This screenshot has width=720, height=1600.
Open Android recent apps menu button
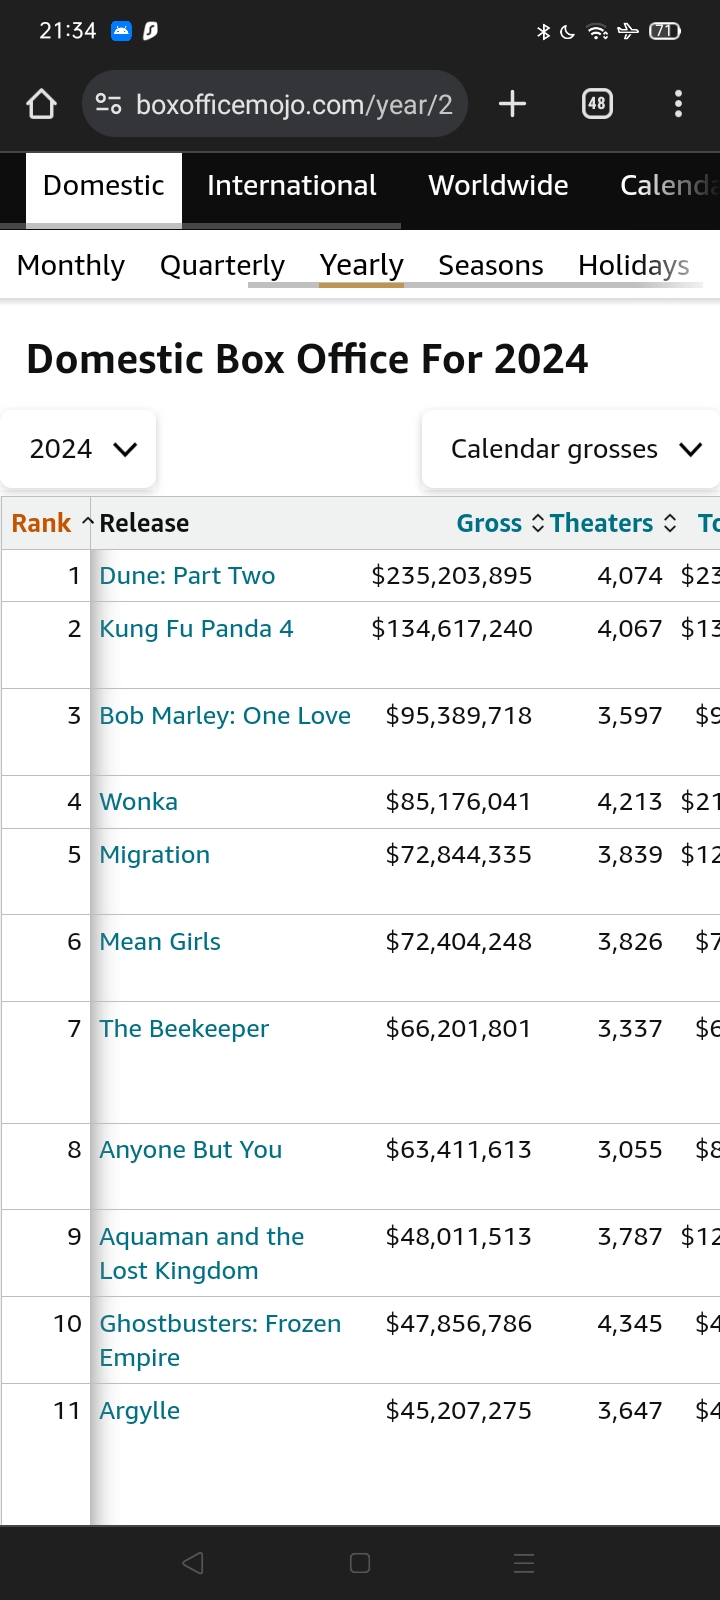coord(524,1563)
